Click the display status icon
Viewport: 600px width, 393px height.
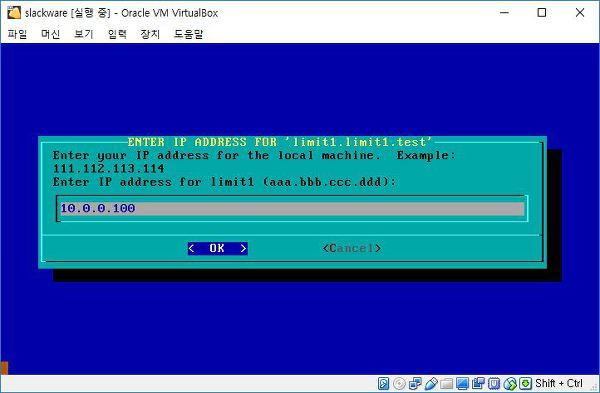pos(462,383)
